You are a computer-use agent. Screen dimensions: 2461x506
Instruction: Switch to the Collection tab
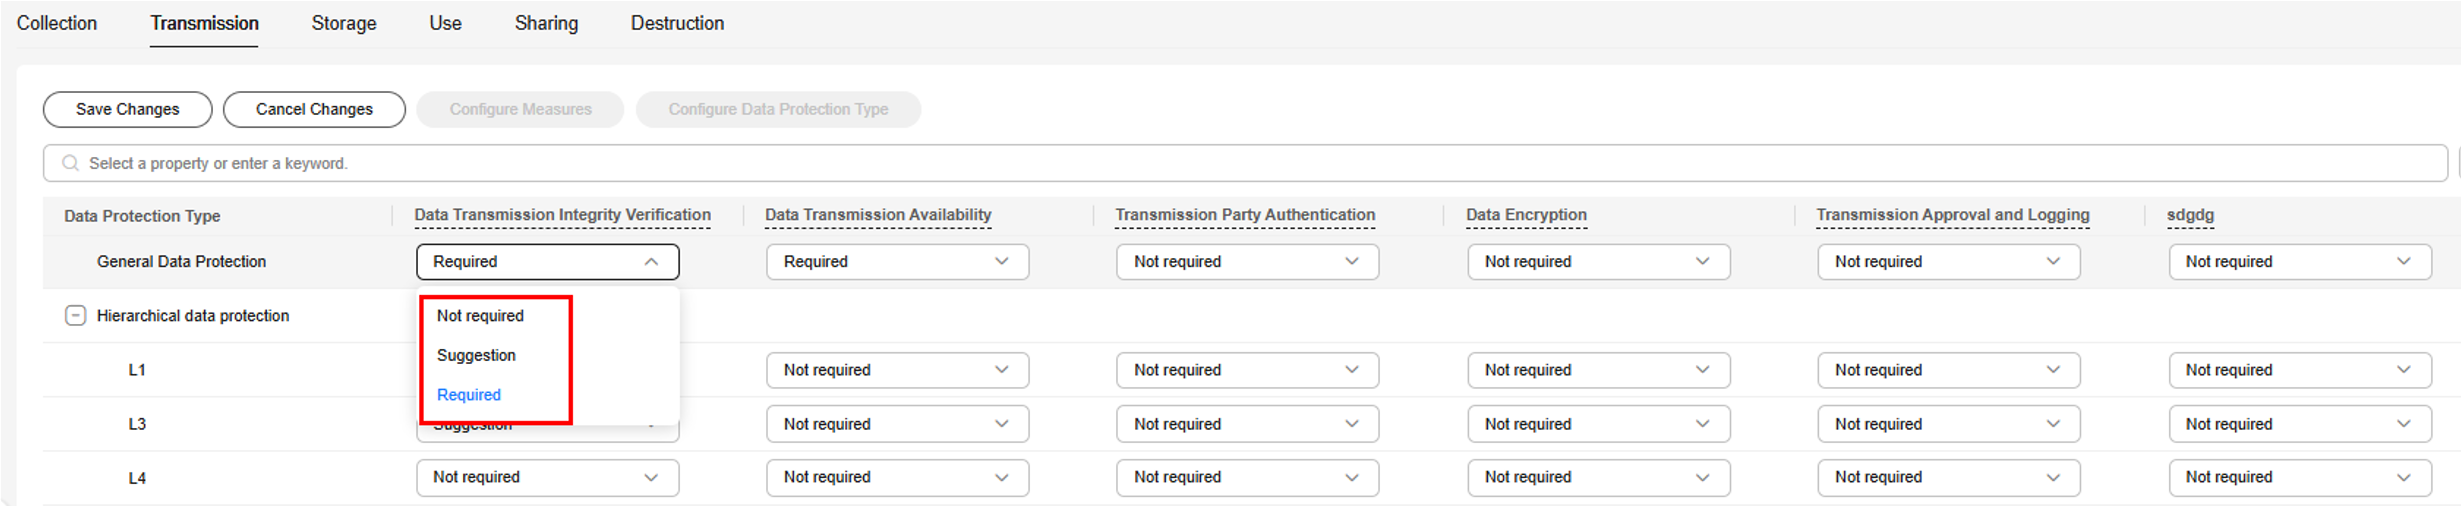(57, 23)
